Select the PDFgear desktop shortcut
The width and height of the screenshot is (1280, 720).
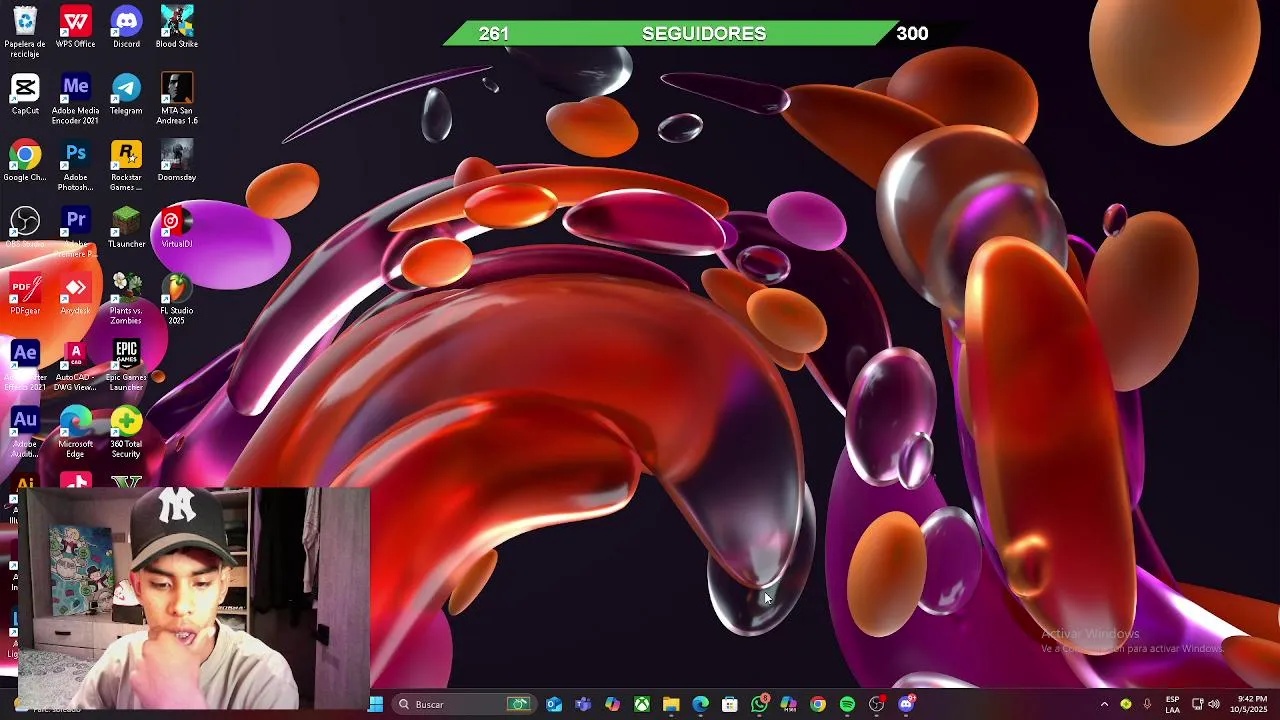[x=25, y=294]
